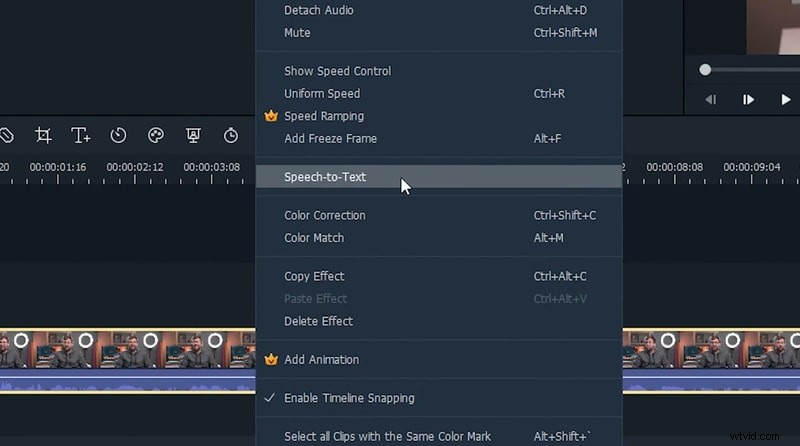Select the Crop tool icon
Image resolution: width=800 pixels, height=446 pixels.
[x=43, y=135]
